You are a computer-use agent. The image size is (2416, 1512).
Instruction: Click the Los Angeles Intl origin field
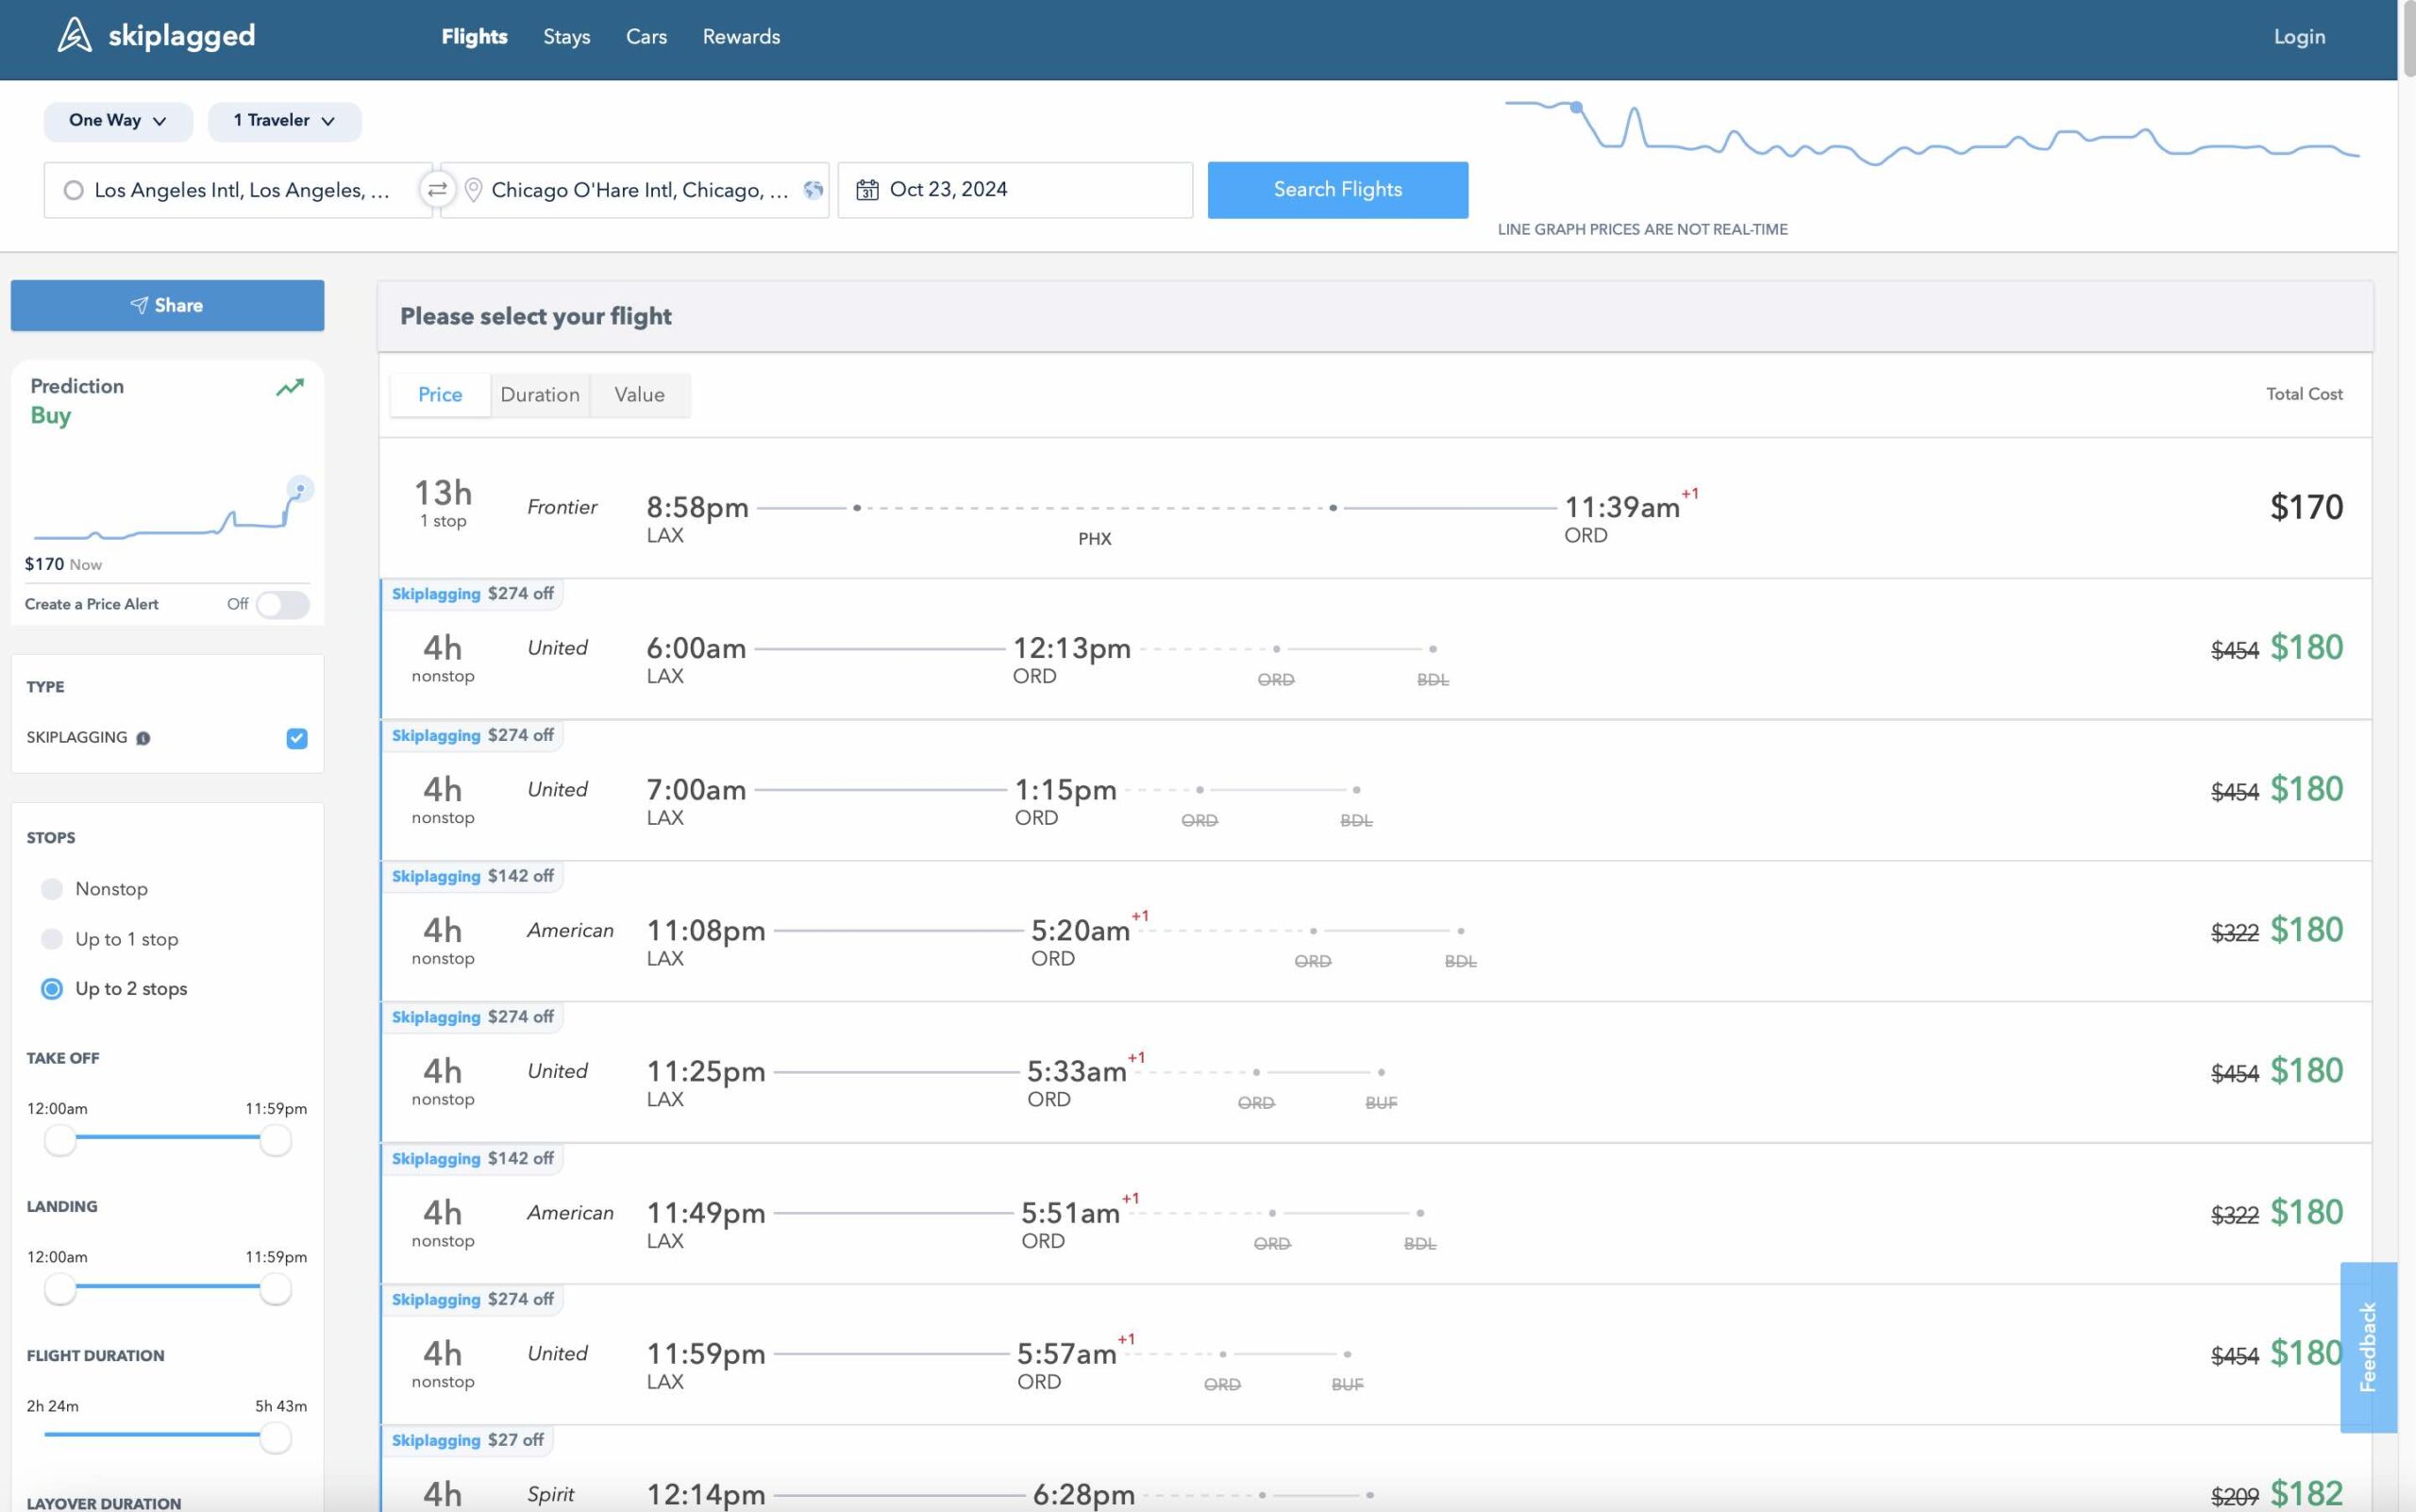point(238,190)
